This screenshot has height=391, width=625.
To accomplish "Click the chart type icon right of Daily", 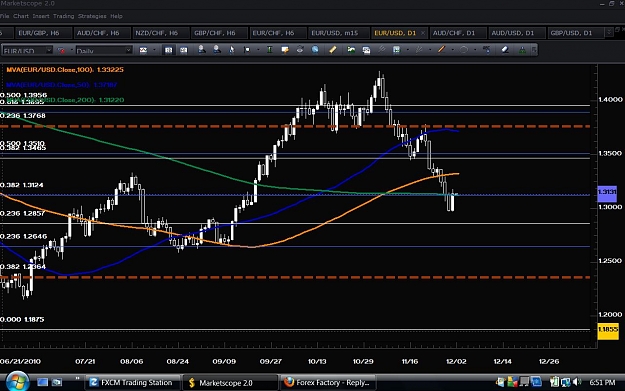I will [x=143, y=50].
